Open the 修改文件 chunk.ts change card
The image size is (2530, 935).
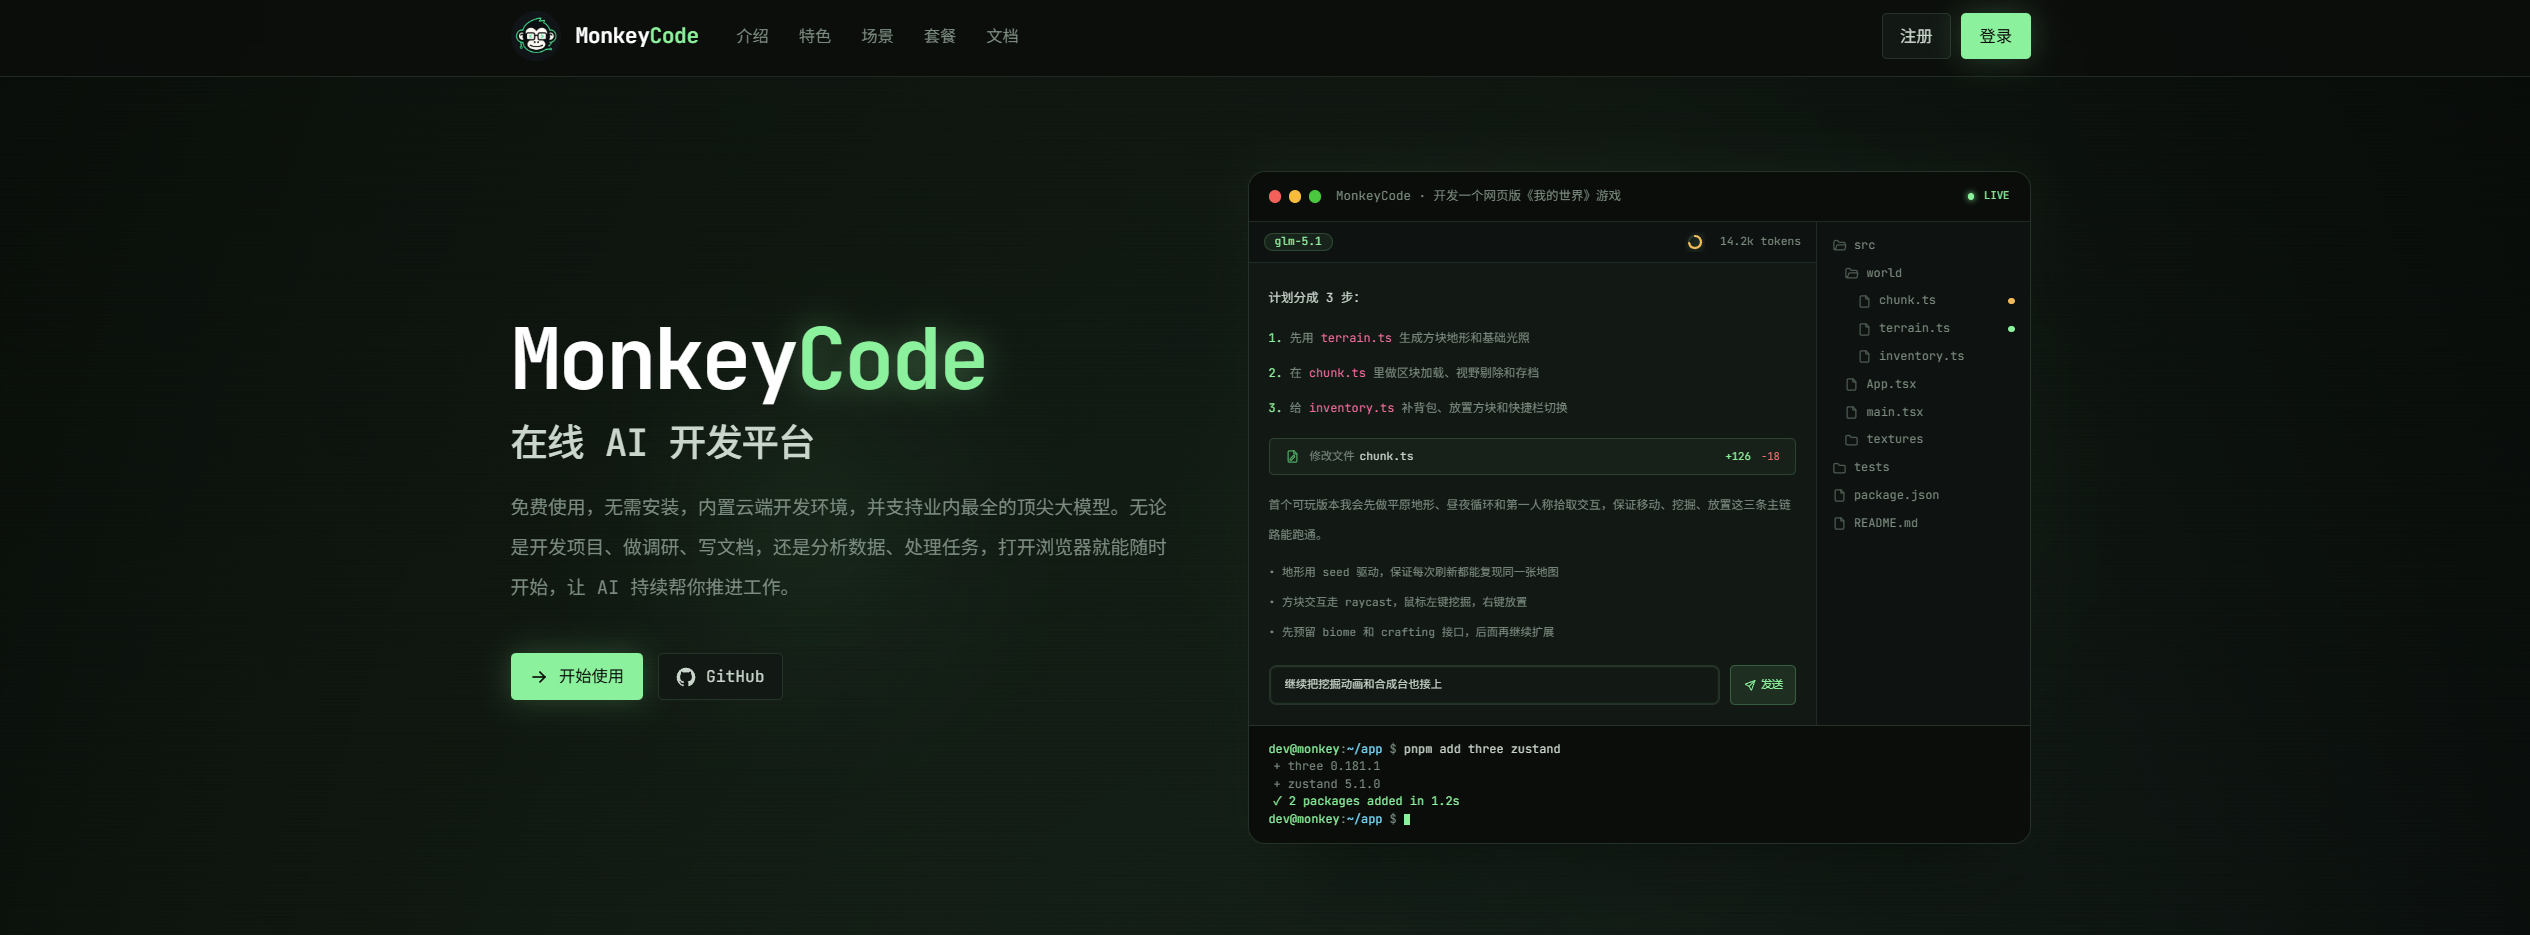point(1532,456)
